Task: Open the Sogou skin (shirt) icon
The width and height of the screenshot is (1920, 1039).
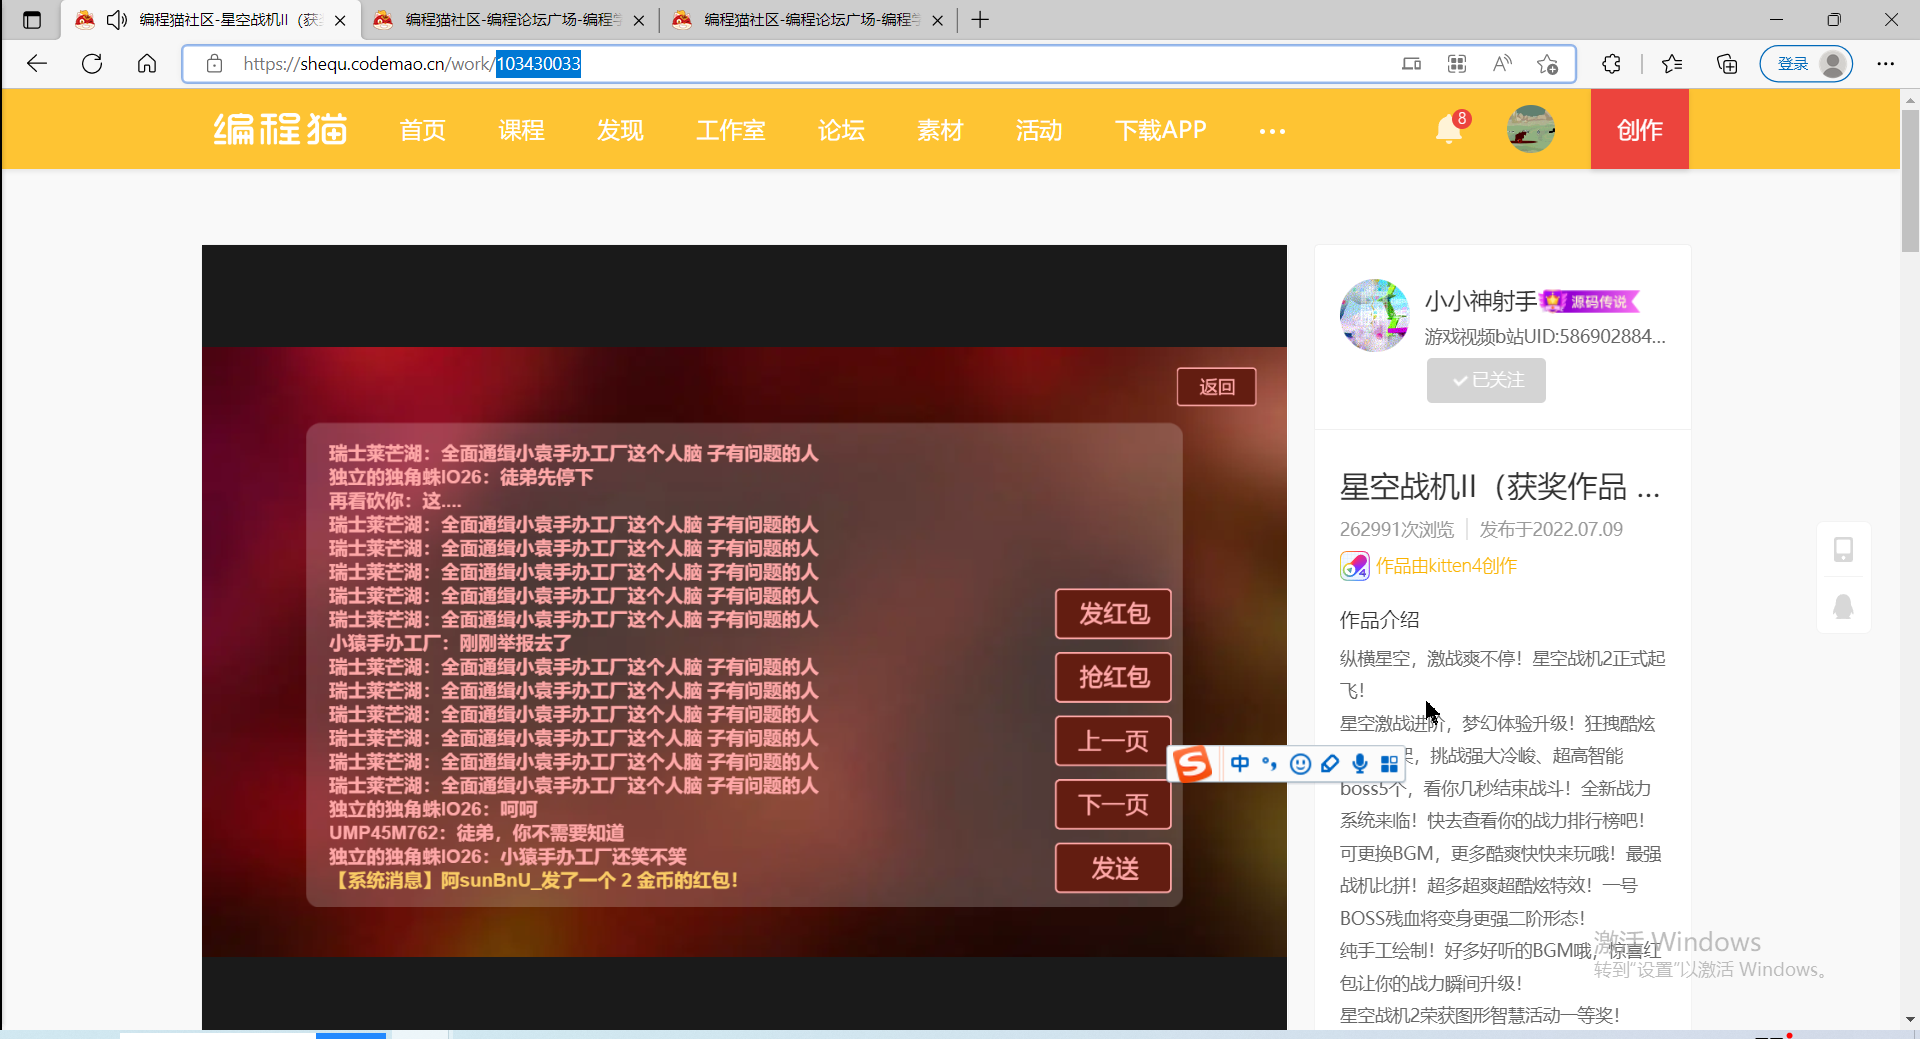Action: click(1330, 764)
